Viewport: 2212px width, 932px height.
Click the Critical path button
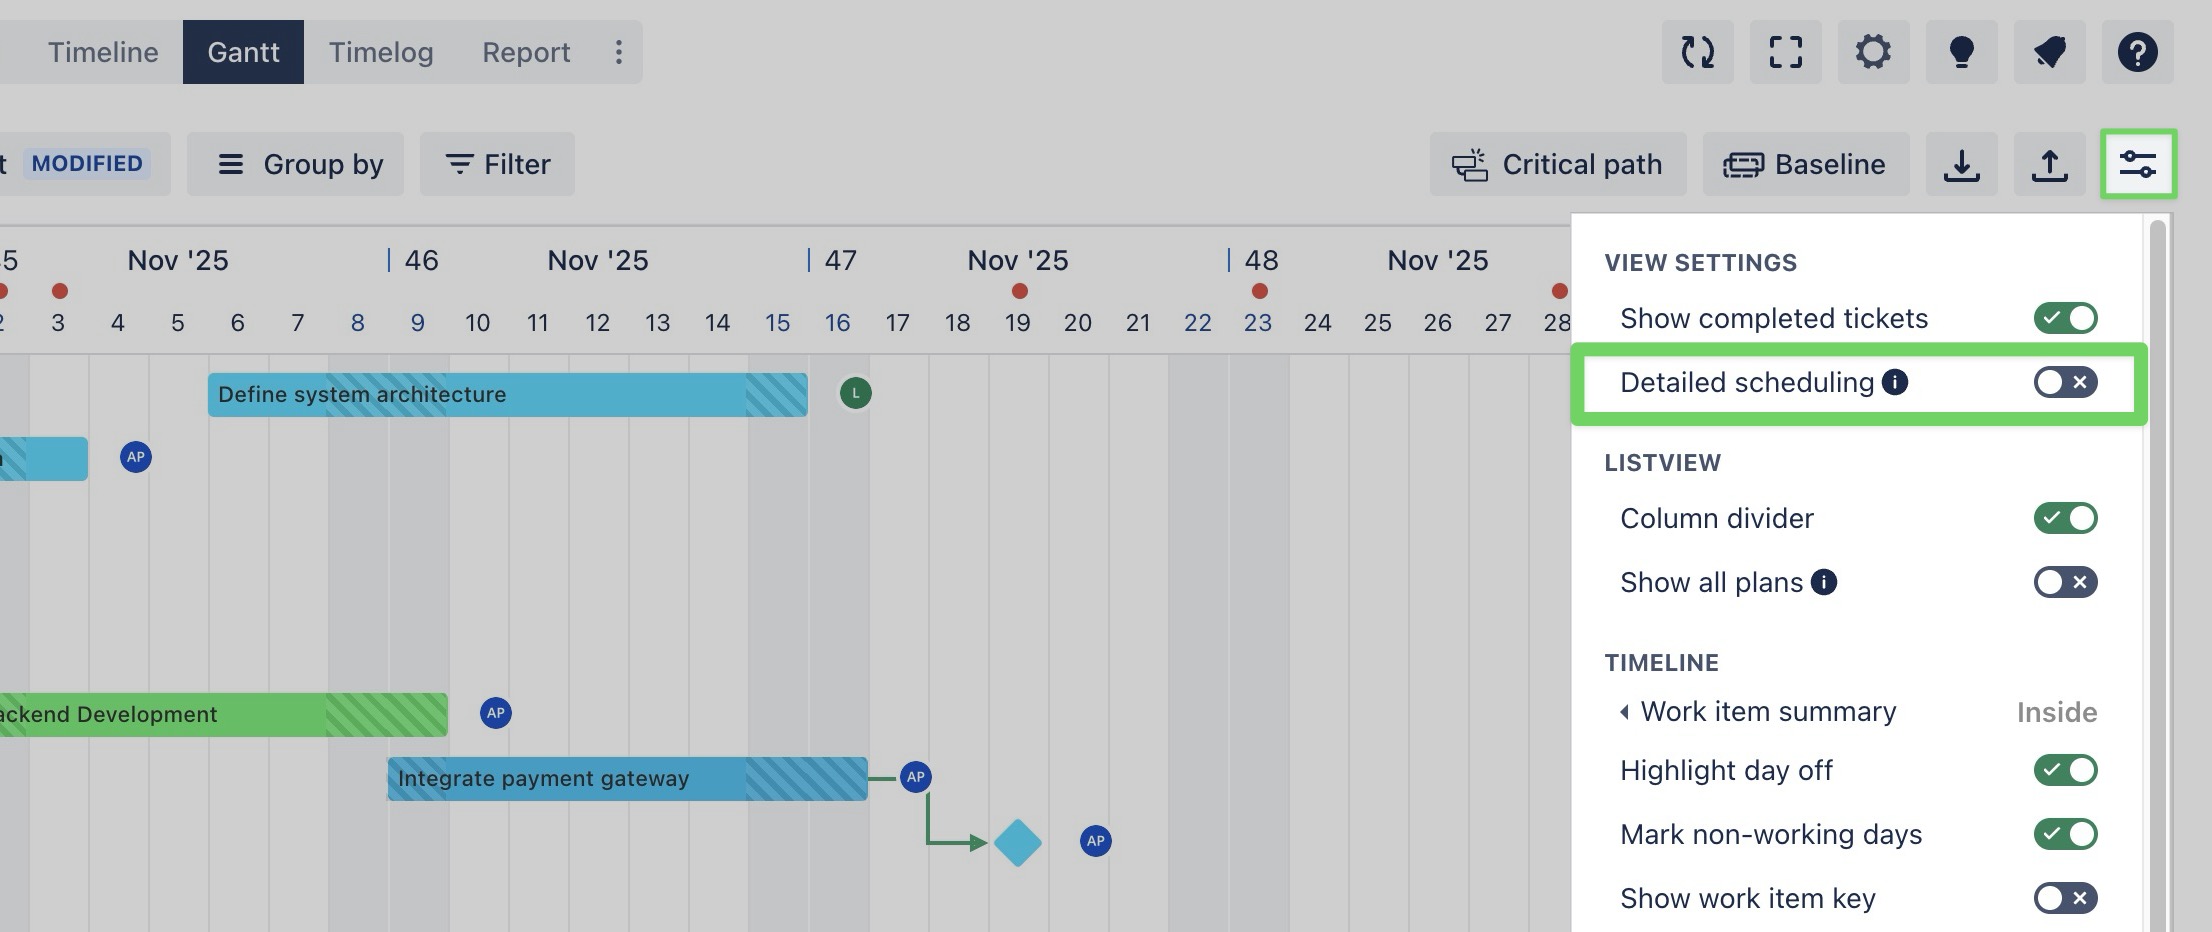point(1557,164)
